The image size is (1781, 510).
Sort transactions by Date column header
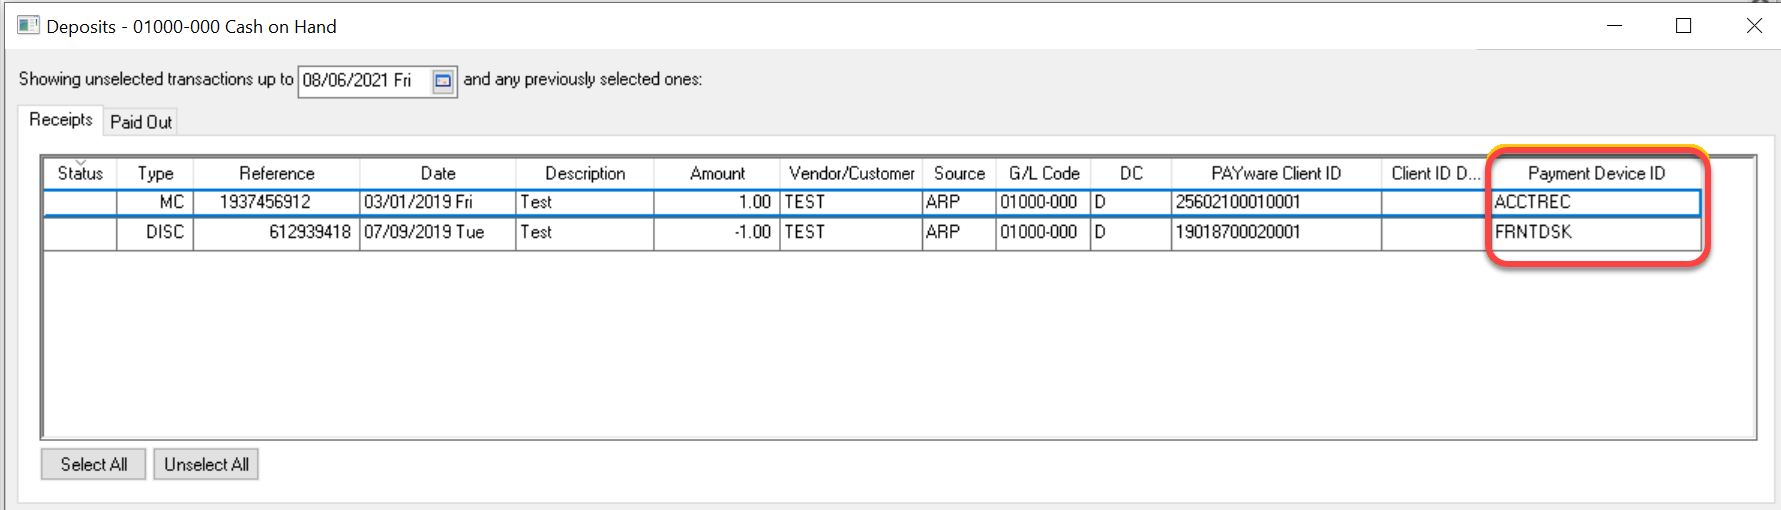[x=437, y=173]
